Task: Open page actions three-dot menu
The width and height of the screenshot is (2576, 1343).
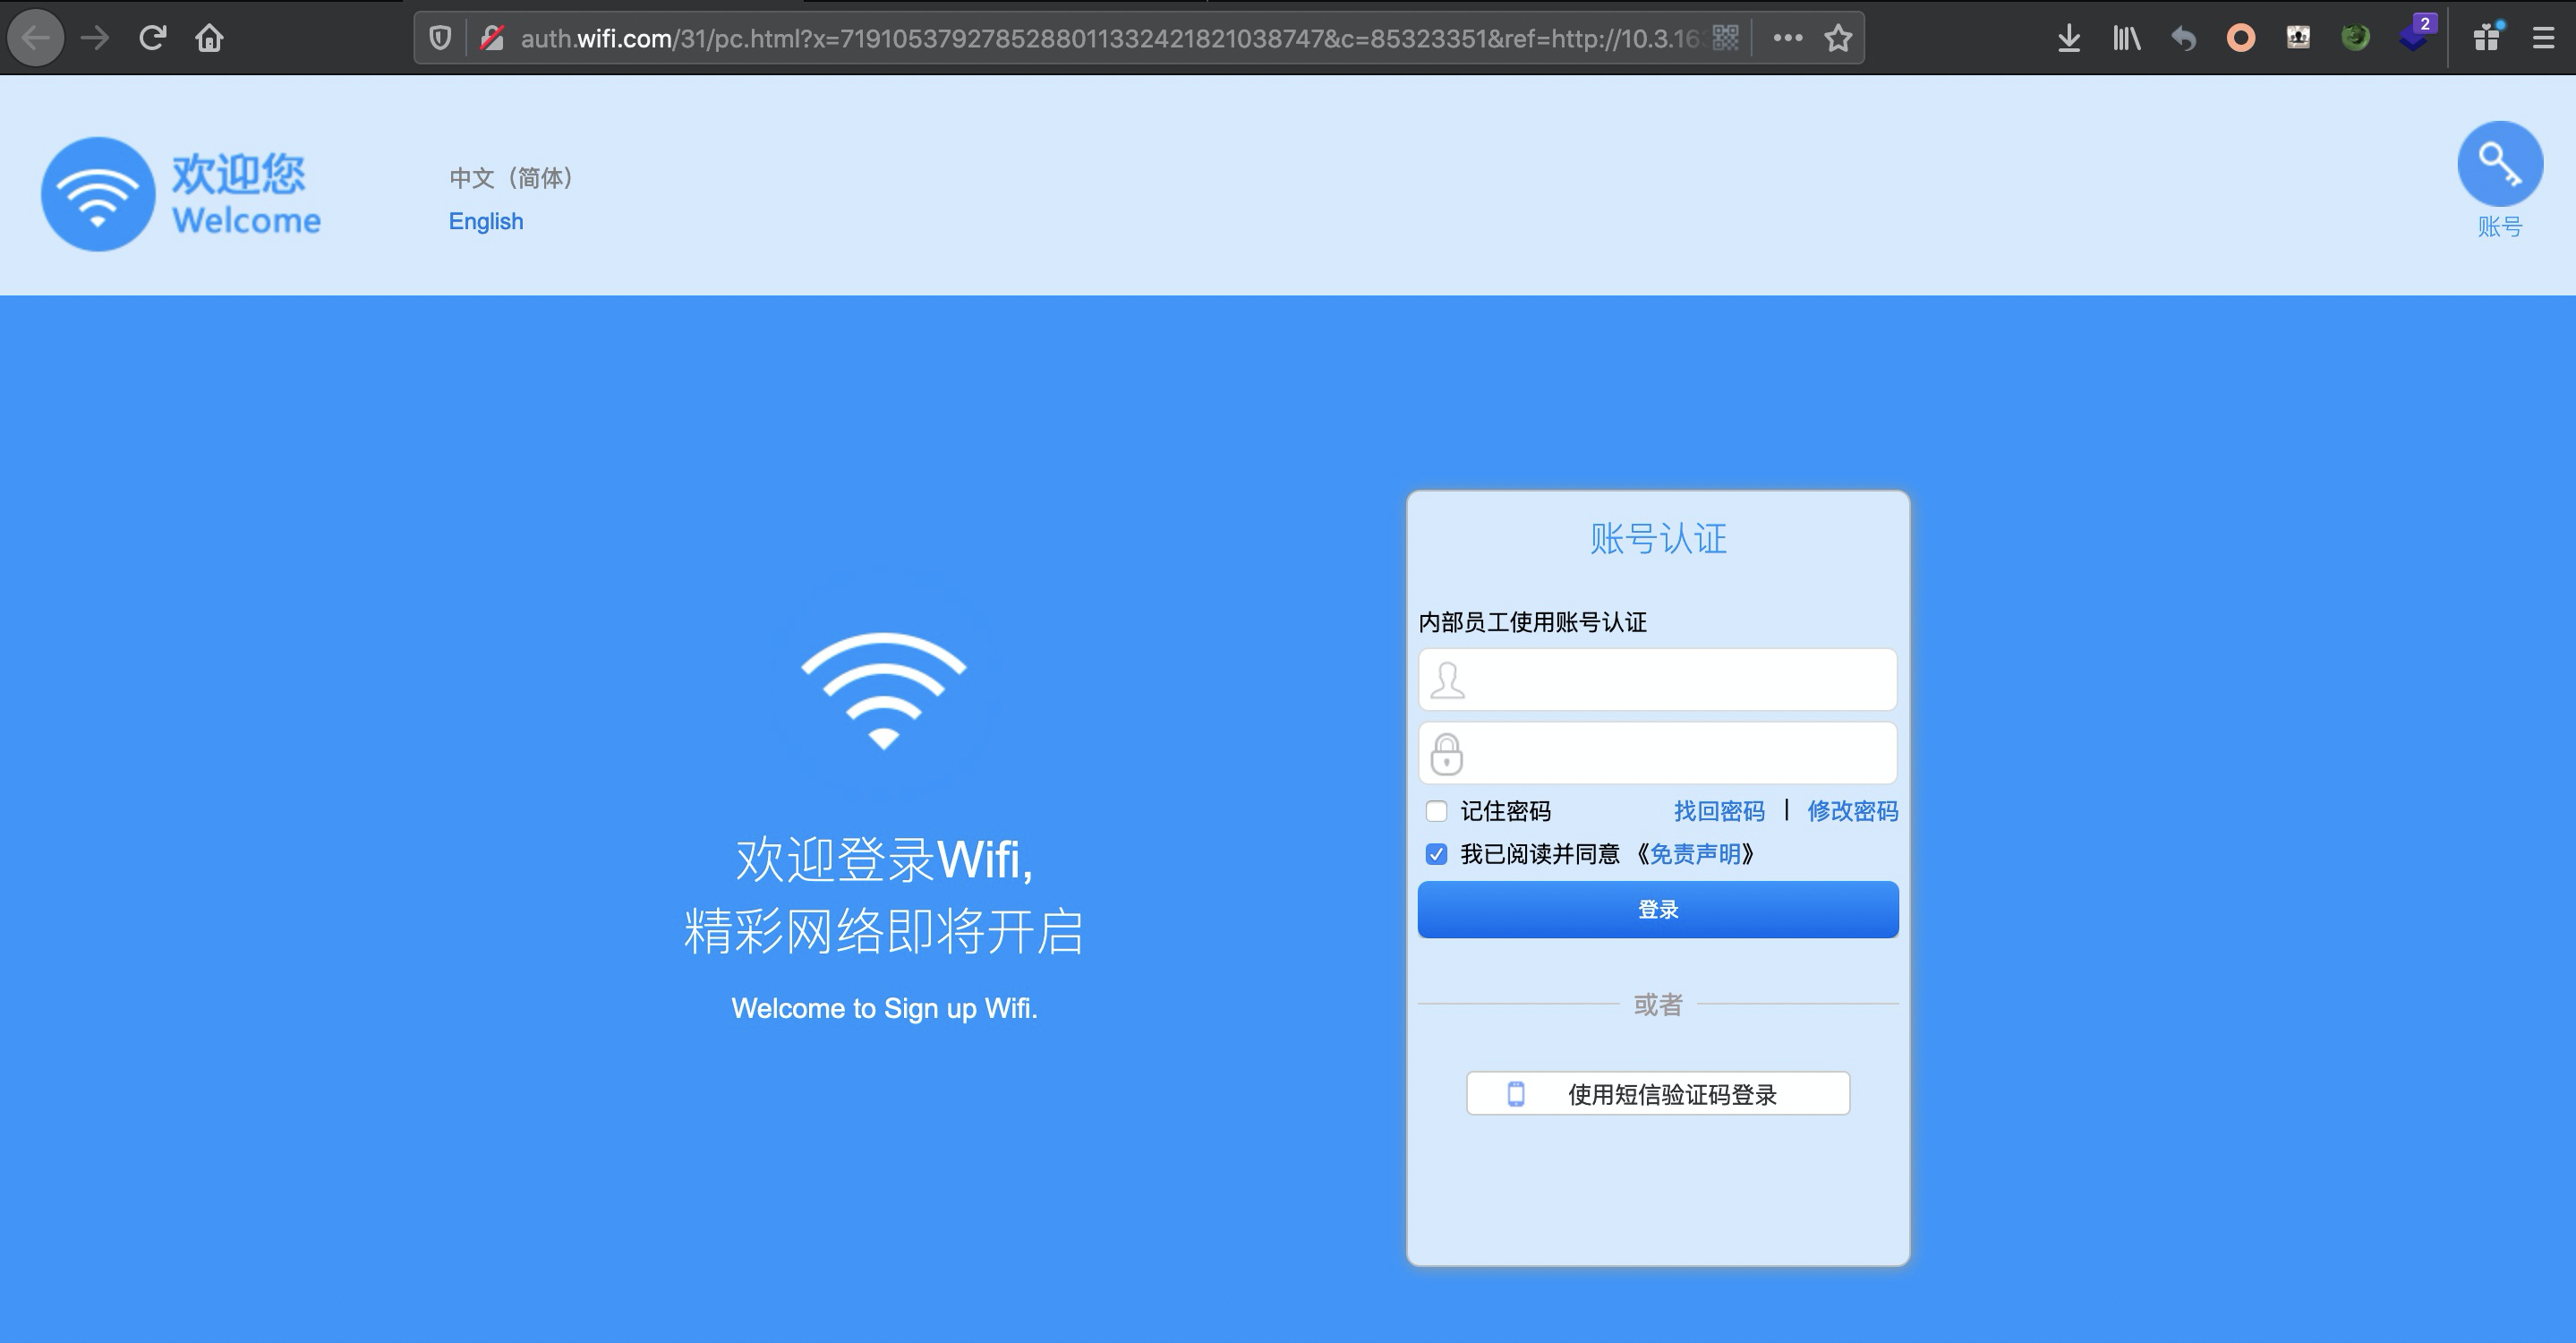Action: coord(1787,38)
